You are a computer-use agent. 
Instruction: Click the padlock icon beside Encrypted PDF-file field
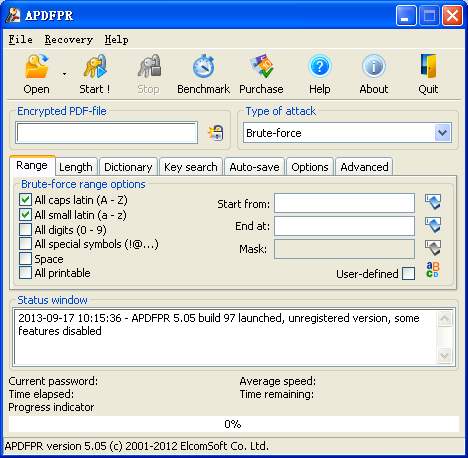[216, 133]
